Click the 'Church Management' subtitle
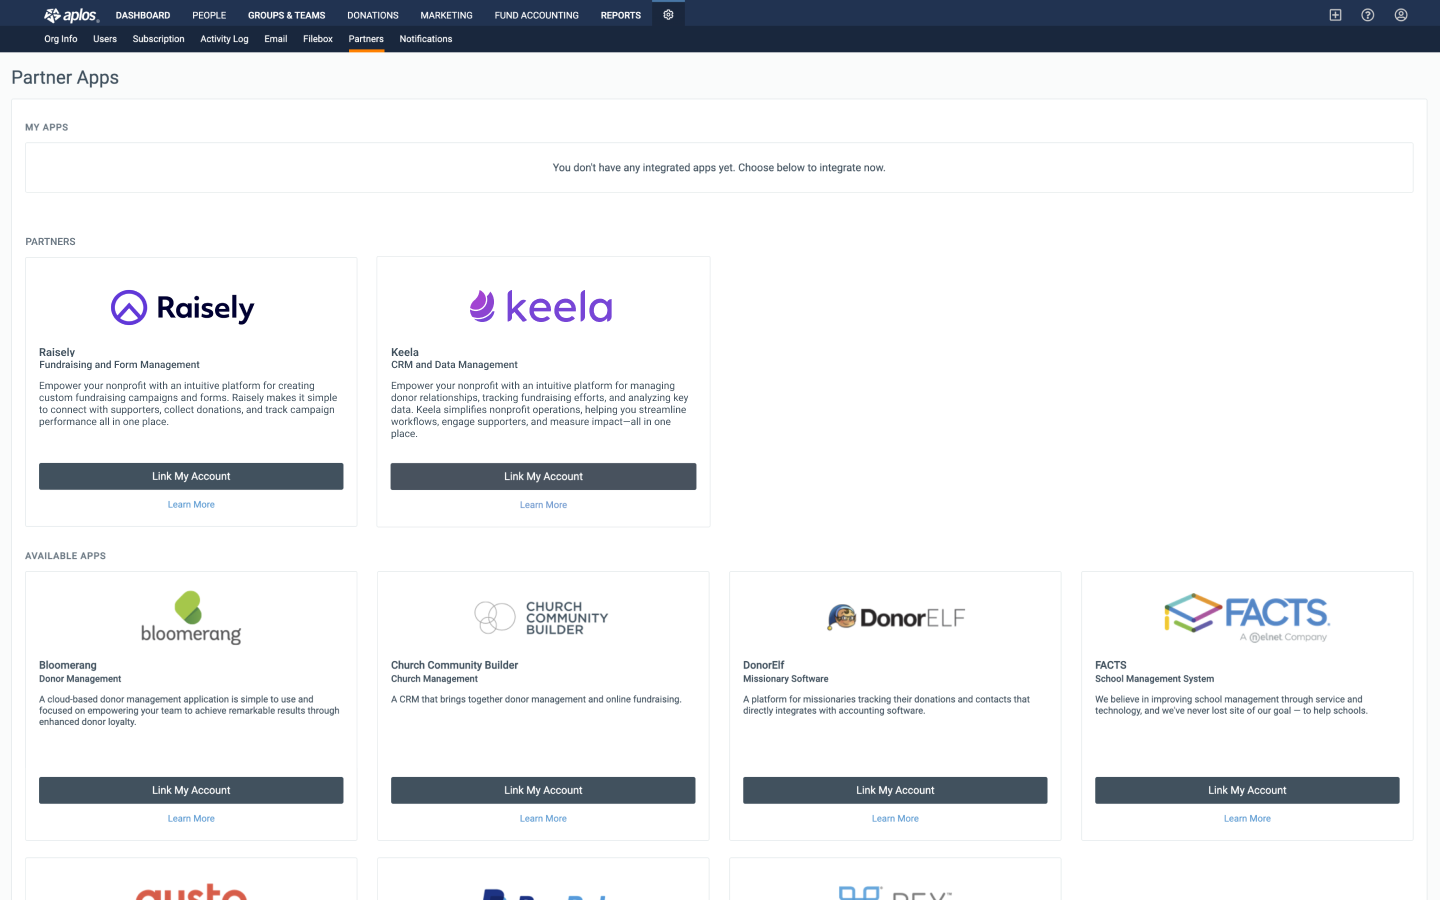This screenshot has width=1440, height=900. (434, 679)
